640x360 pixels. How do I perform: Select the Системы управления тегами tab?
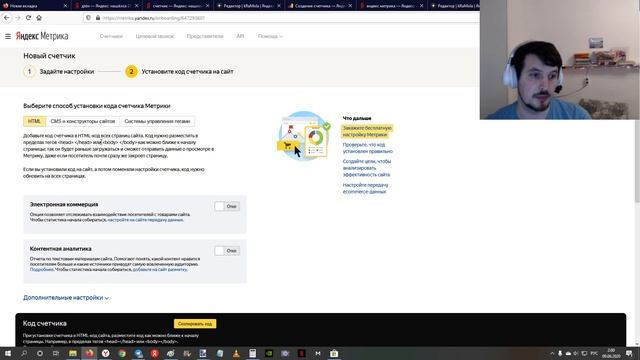coord(157,121)
